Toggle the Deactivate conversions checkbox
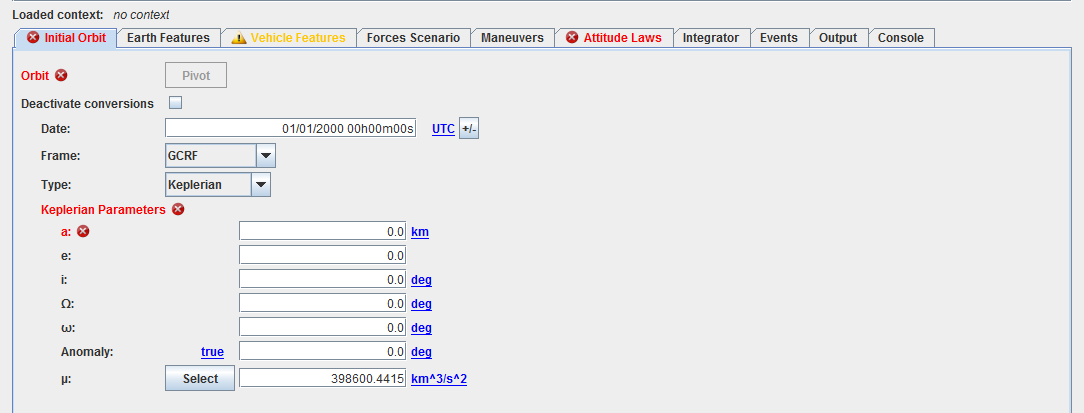The height and width of the screenshot is (413, 1084). pos(175,103)
